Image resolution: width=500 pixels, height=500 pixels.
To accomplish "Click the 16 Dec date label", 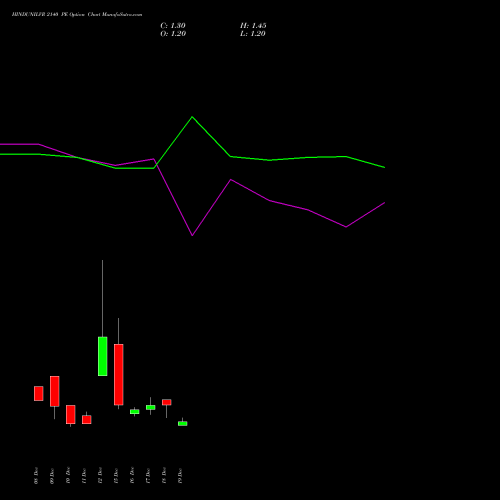I will coord(132,476).
